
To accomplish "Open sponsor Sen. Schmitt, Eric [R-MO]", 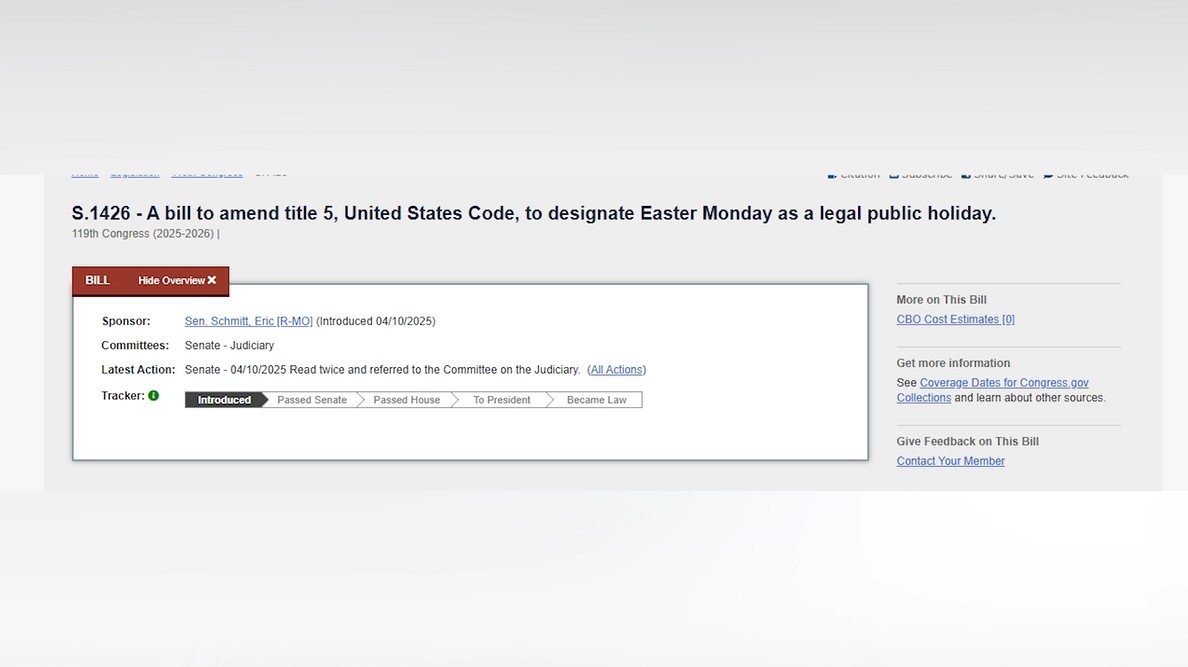I will tap(246, 321).
